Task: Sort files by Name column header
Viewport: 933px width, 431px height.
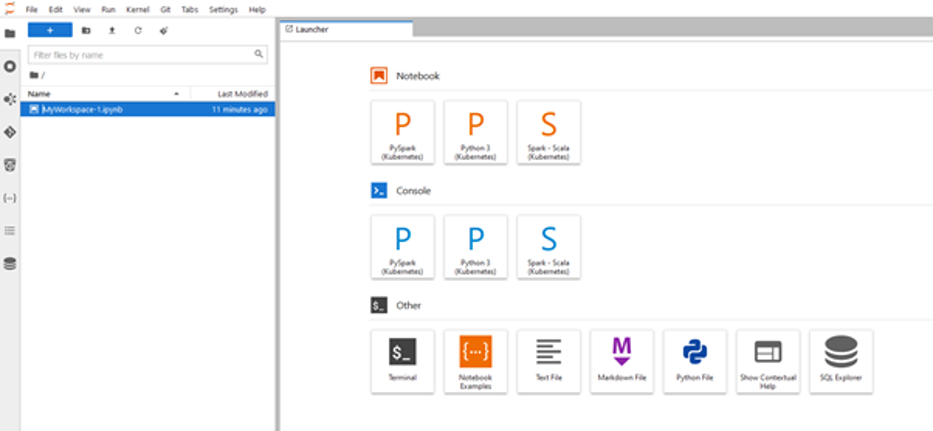Action: (x=40, y=93)
